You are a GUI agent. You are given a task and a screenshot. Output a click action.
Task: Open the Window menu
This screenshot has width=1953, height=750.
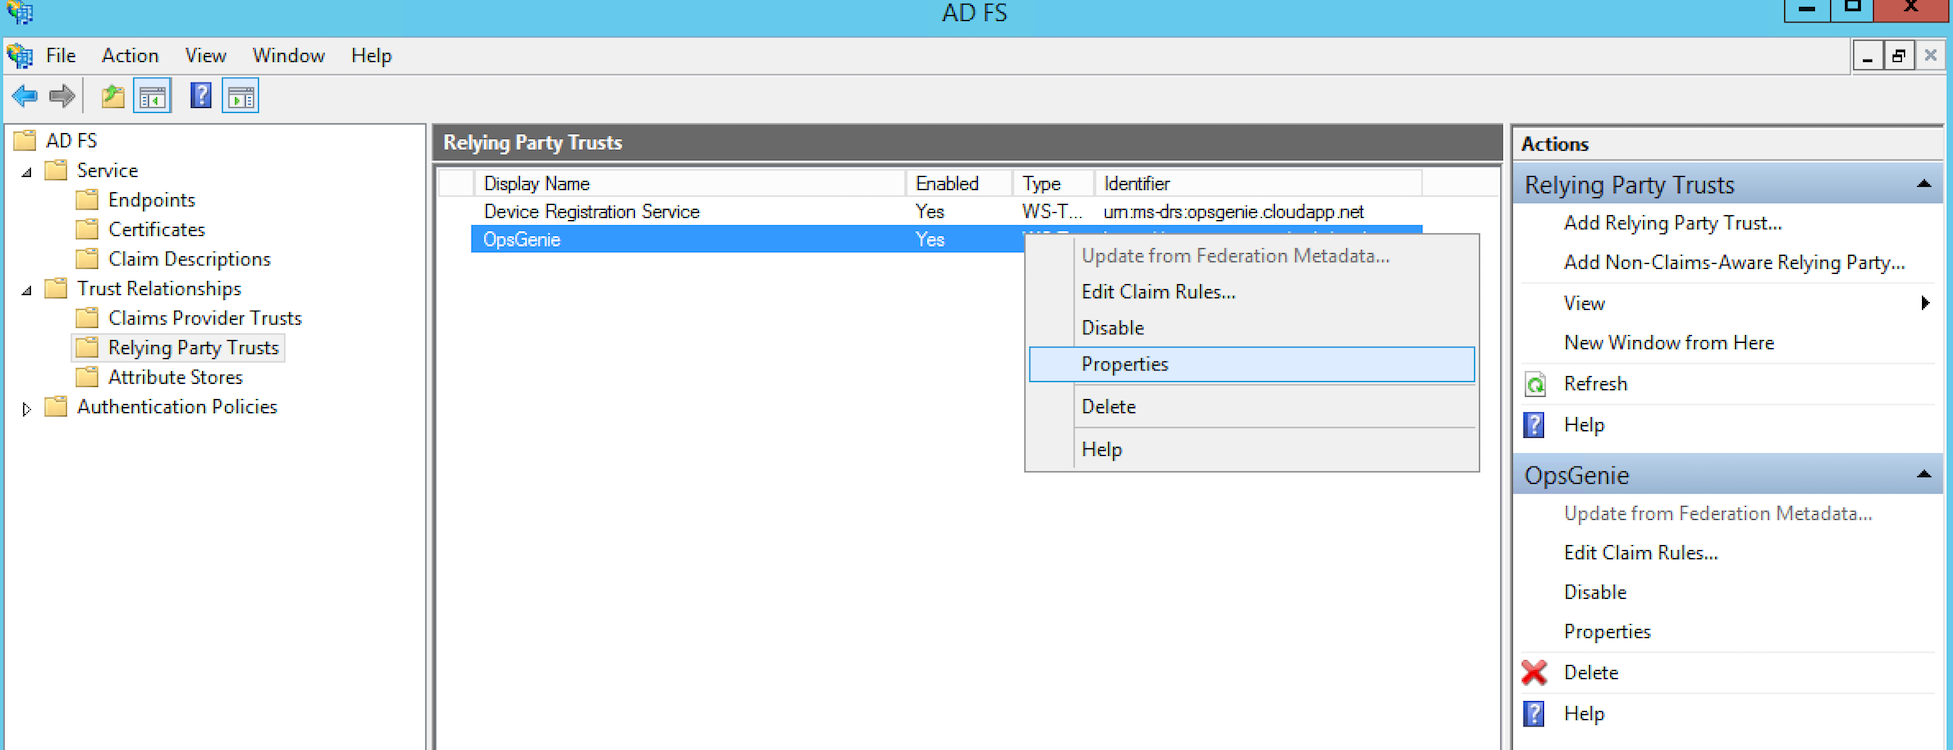(288, 56)
